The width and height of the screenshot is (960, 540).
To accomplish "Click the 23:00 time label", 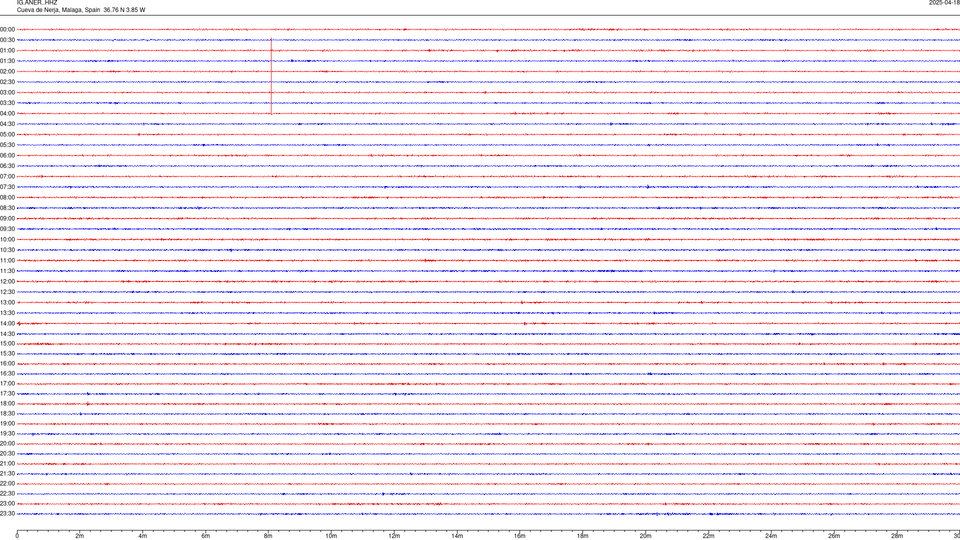I will 7,504.
